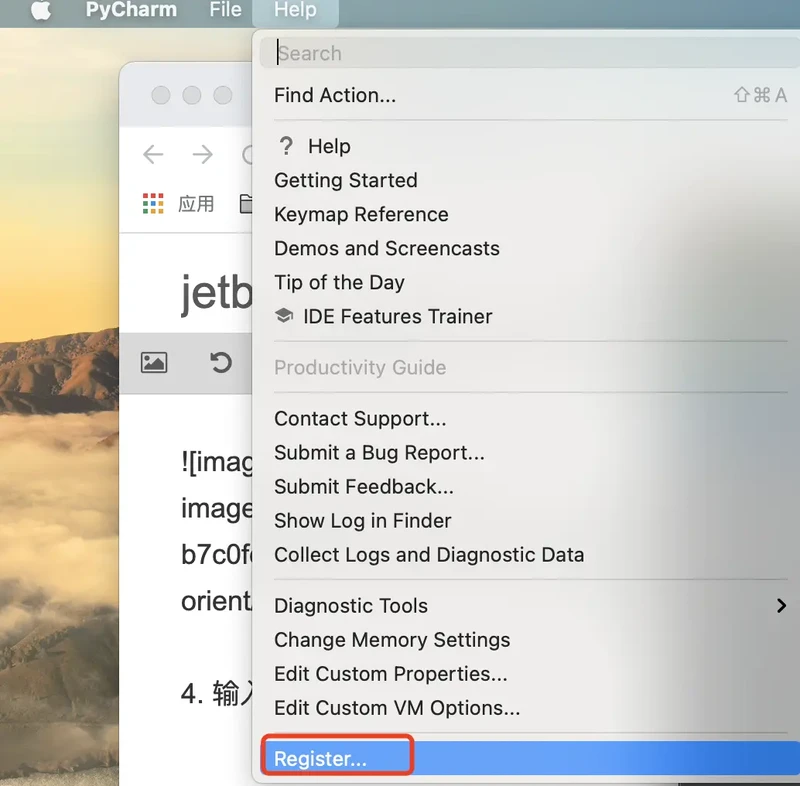Screen dimensions: 800x786
Task: Open the apps grid in bookmarks bar
Action: [x=153, y=204]
